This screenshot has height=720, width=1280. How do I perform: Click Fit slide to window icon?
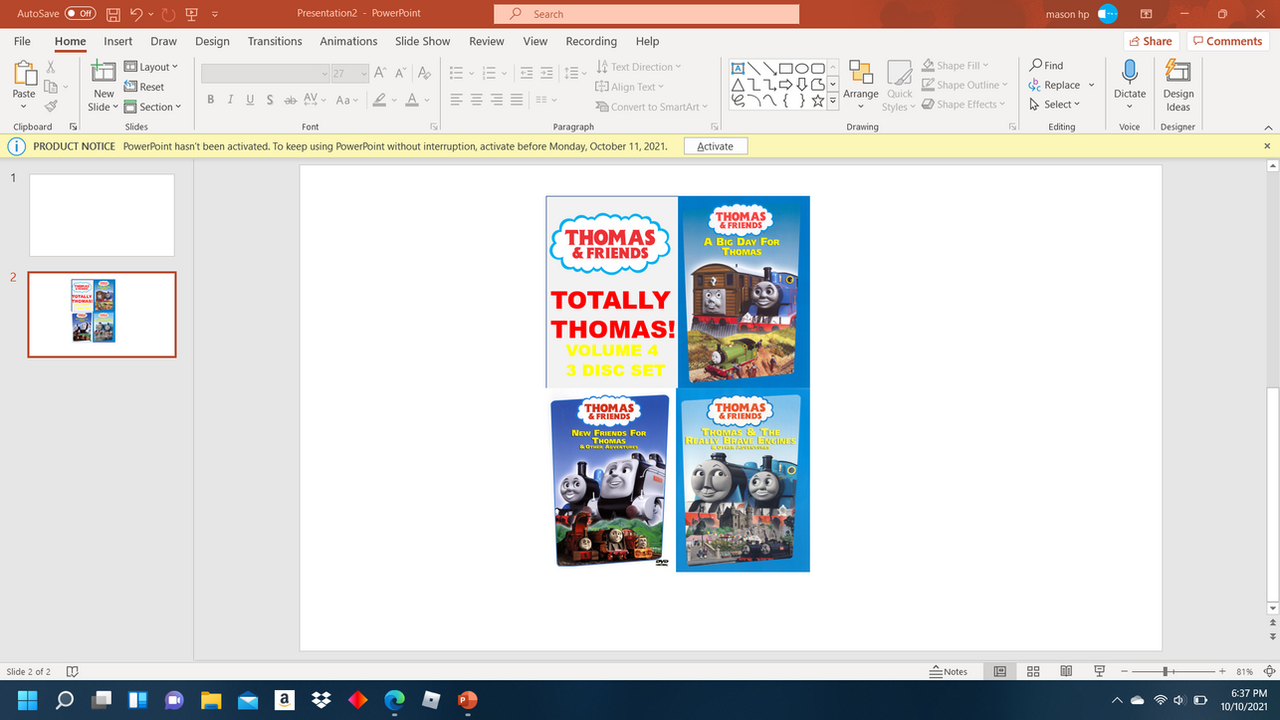(x=1269, y=671)
